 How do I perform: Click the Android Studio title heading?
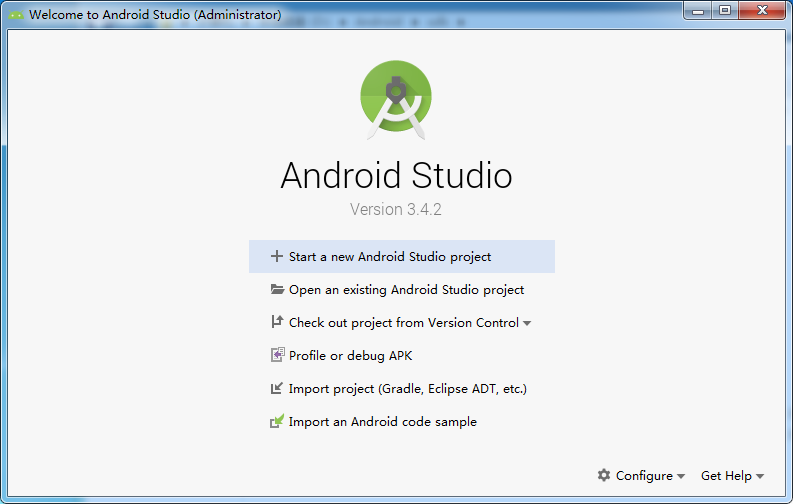pos(396,175)
